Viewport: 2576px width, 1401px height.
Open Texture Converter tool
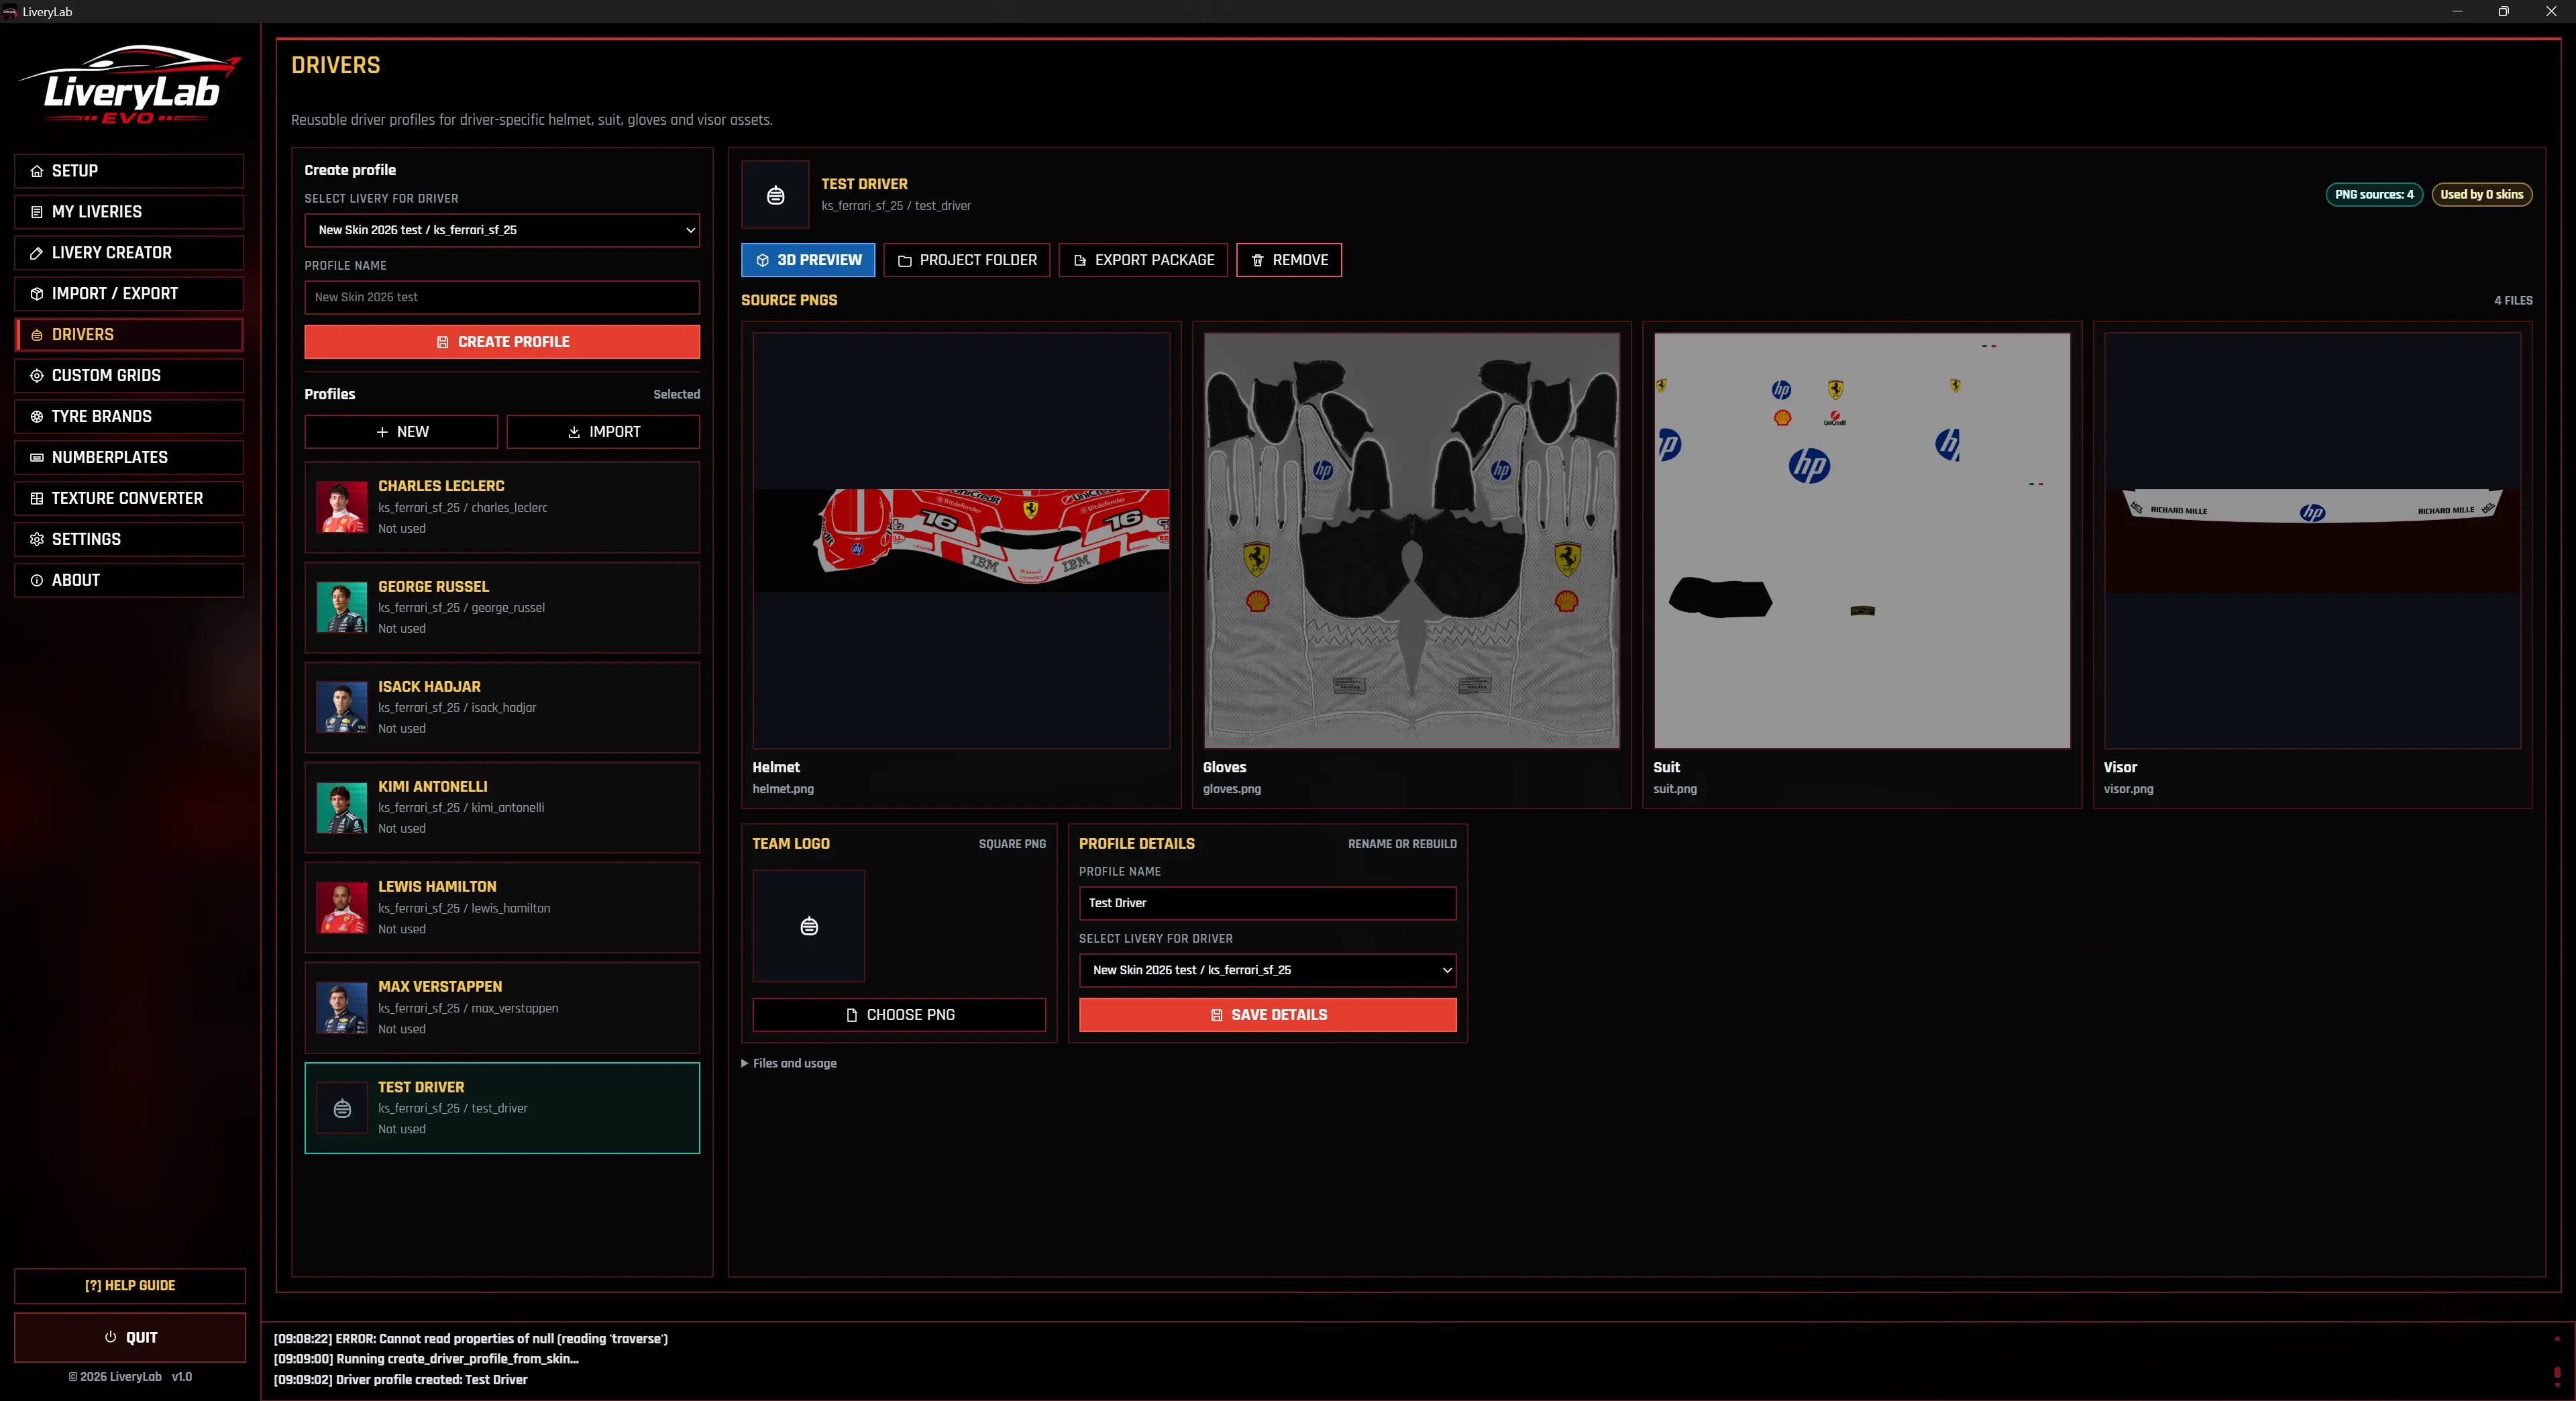[129, 499]
